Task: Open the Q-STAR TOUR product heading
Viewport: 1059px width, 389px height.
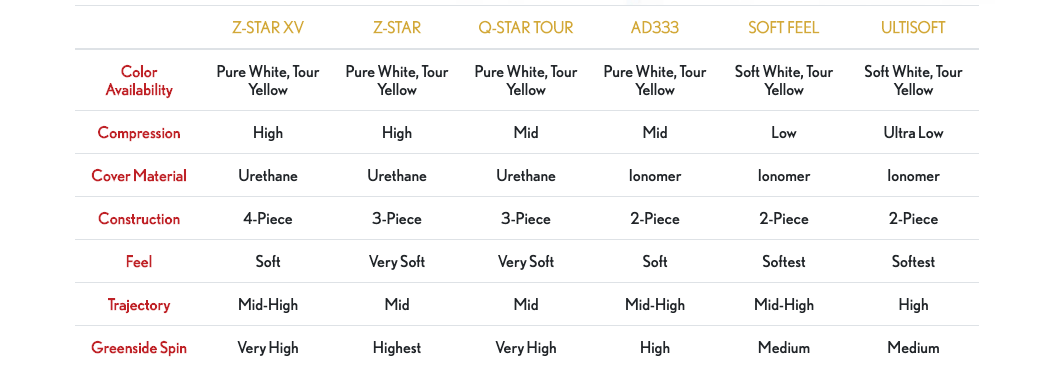Action: [x=525, y=28]
